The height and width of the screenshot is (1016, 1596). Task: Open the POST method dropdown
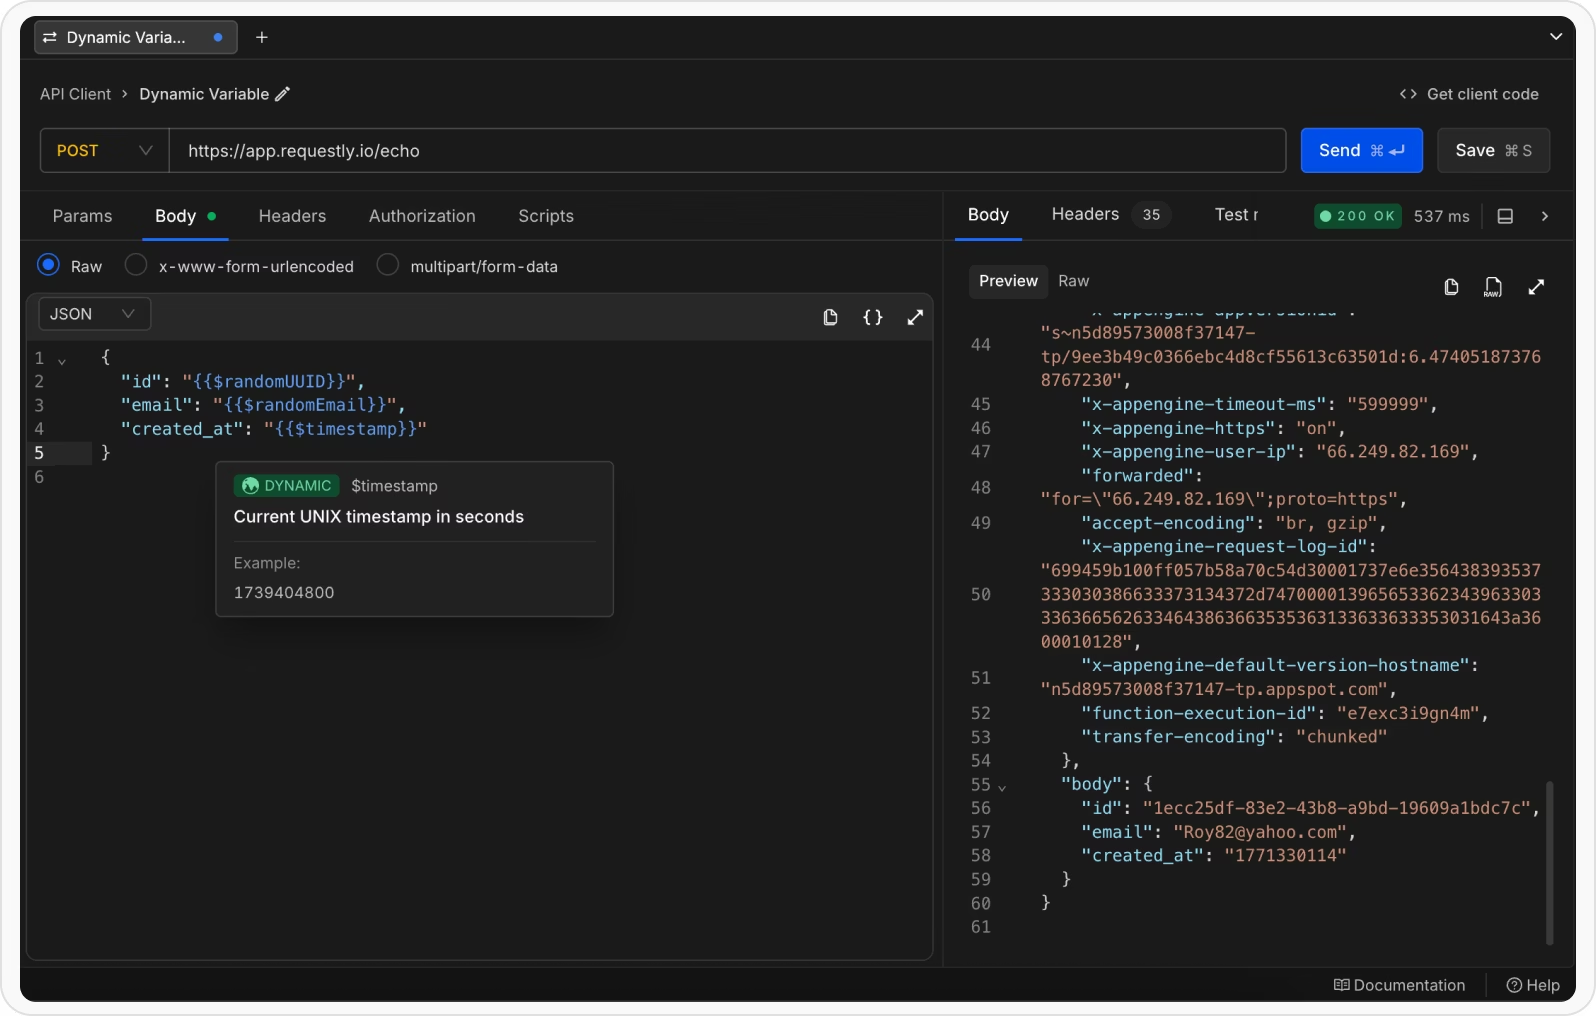[104, 151]
